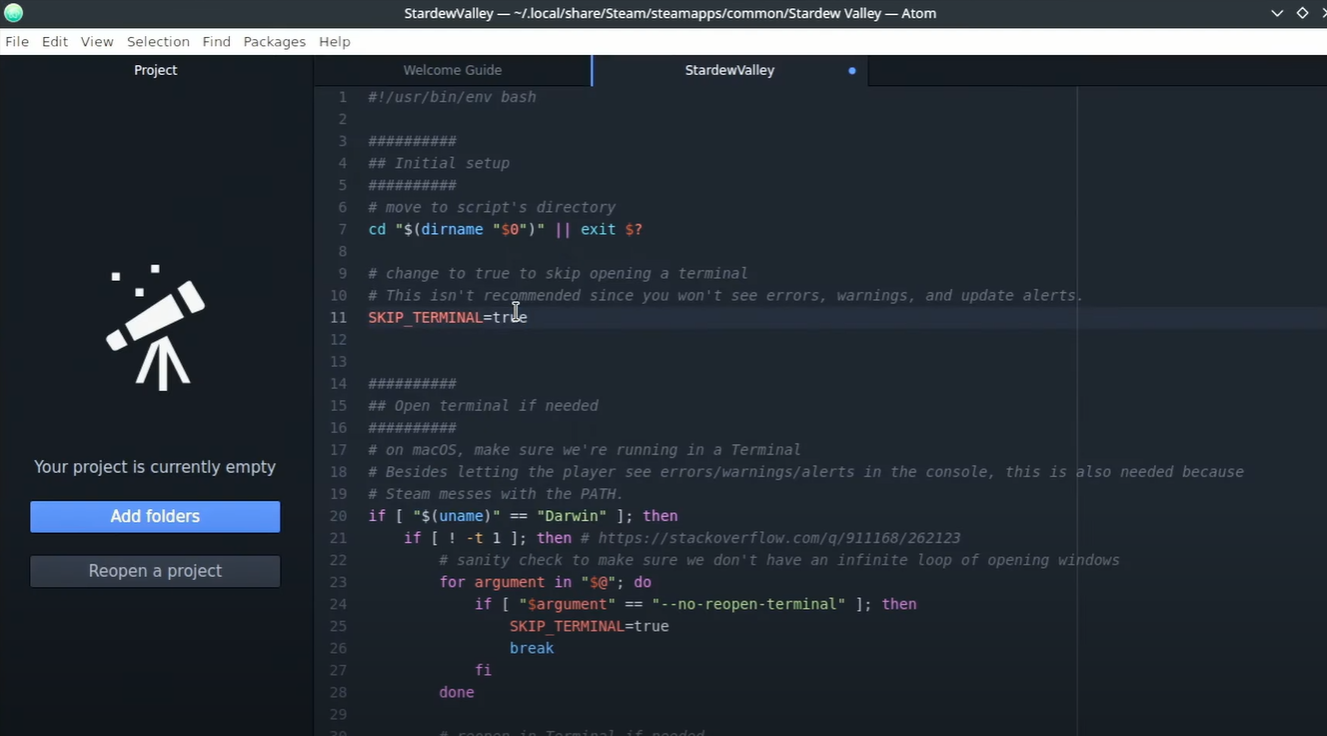
Task: Open the Packages menu
Action: 274,42
